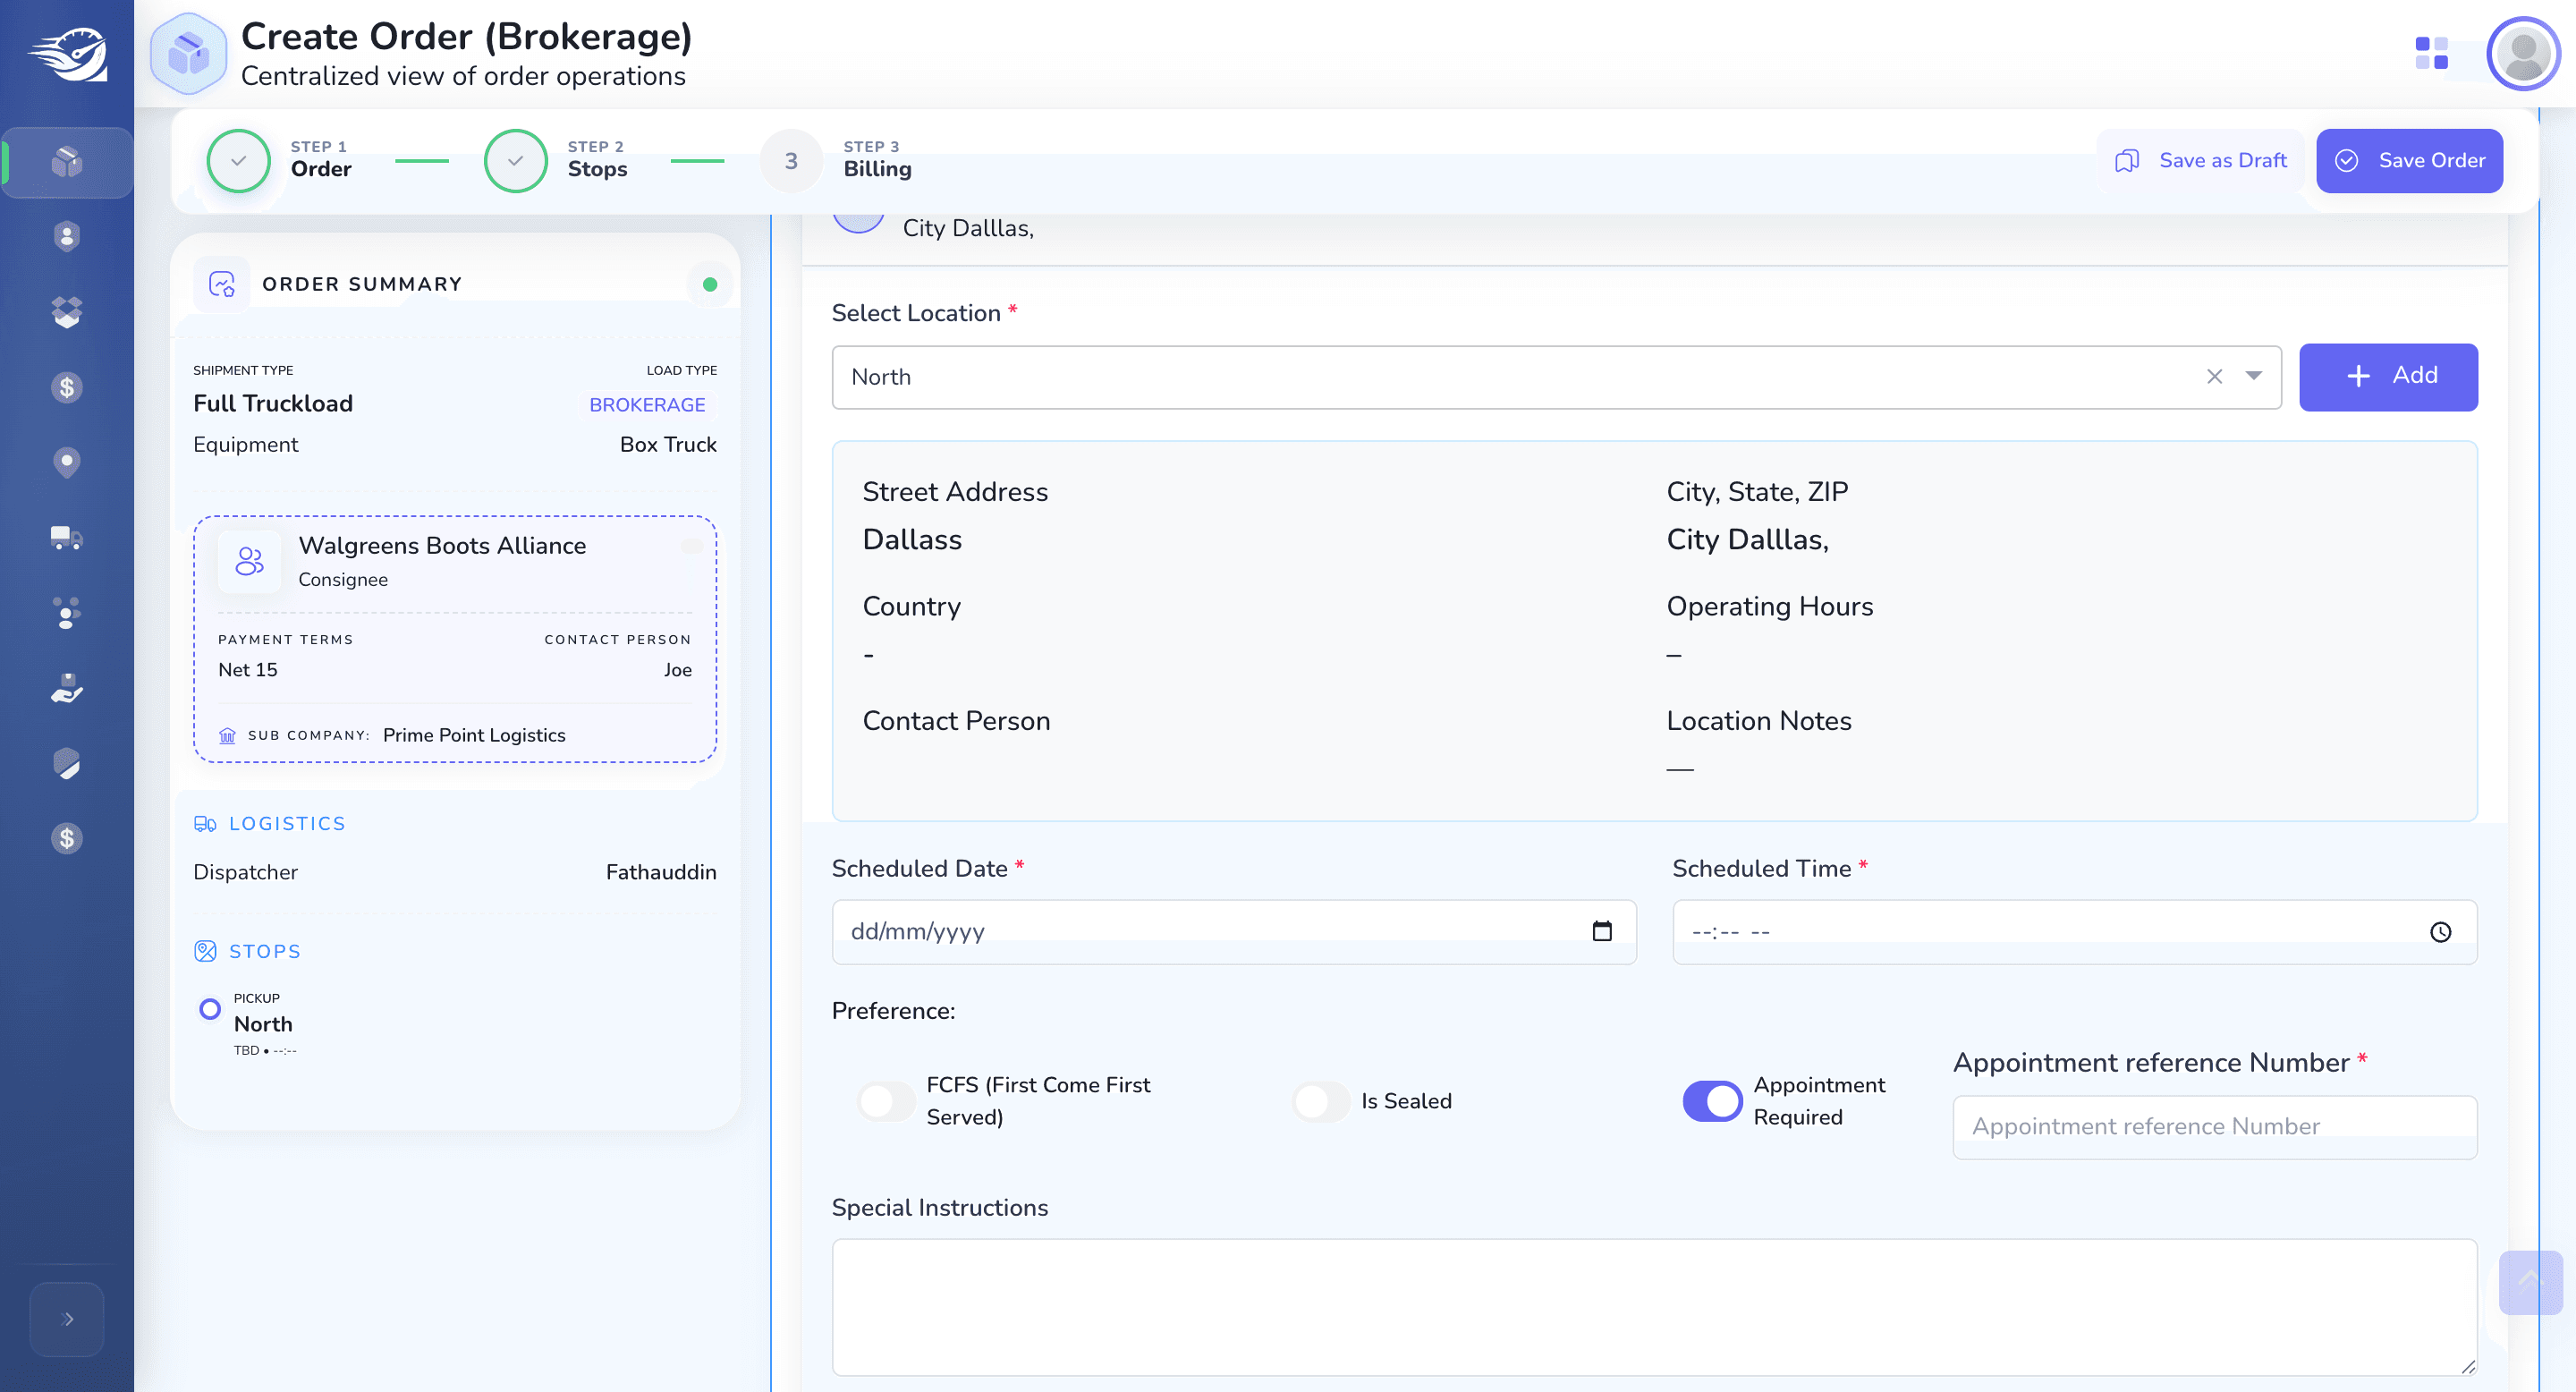
Task: Click the company bird logo
Action: pyautogui.click(x=68, y=54)
